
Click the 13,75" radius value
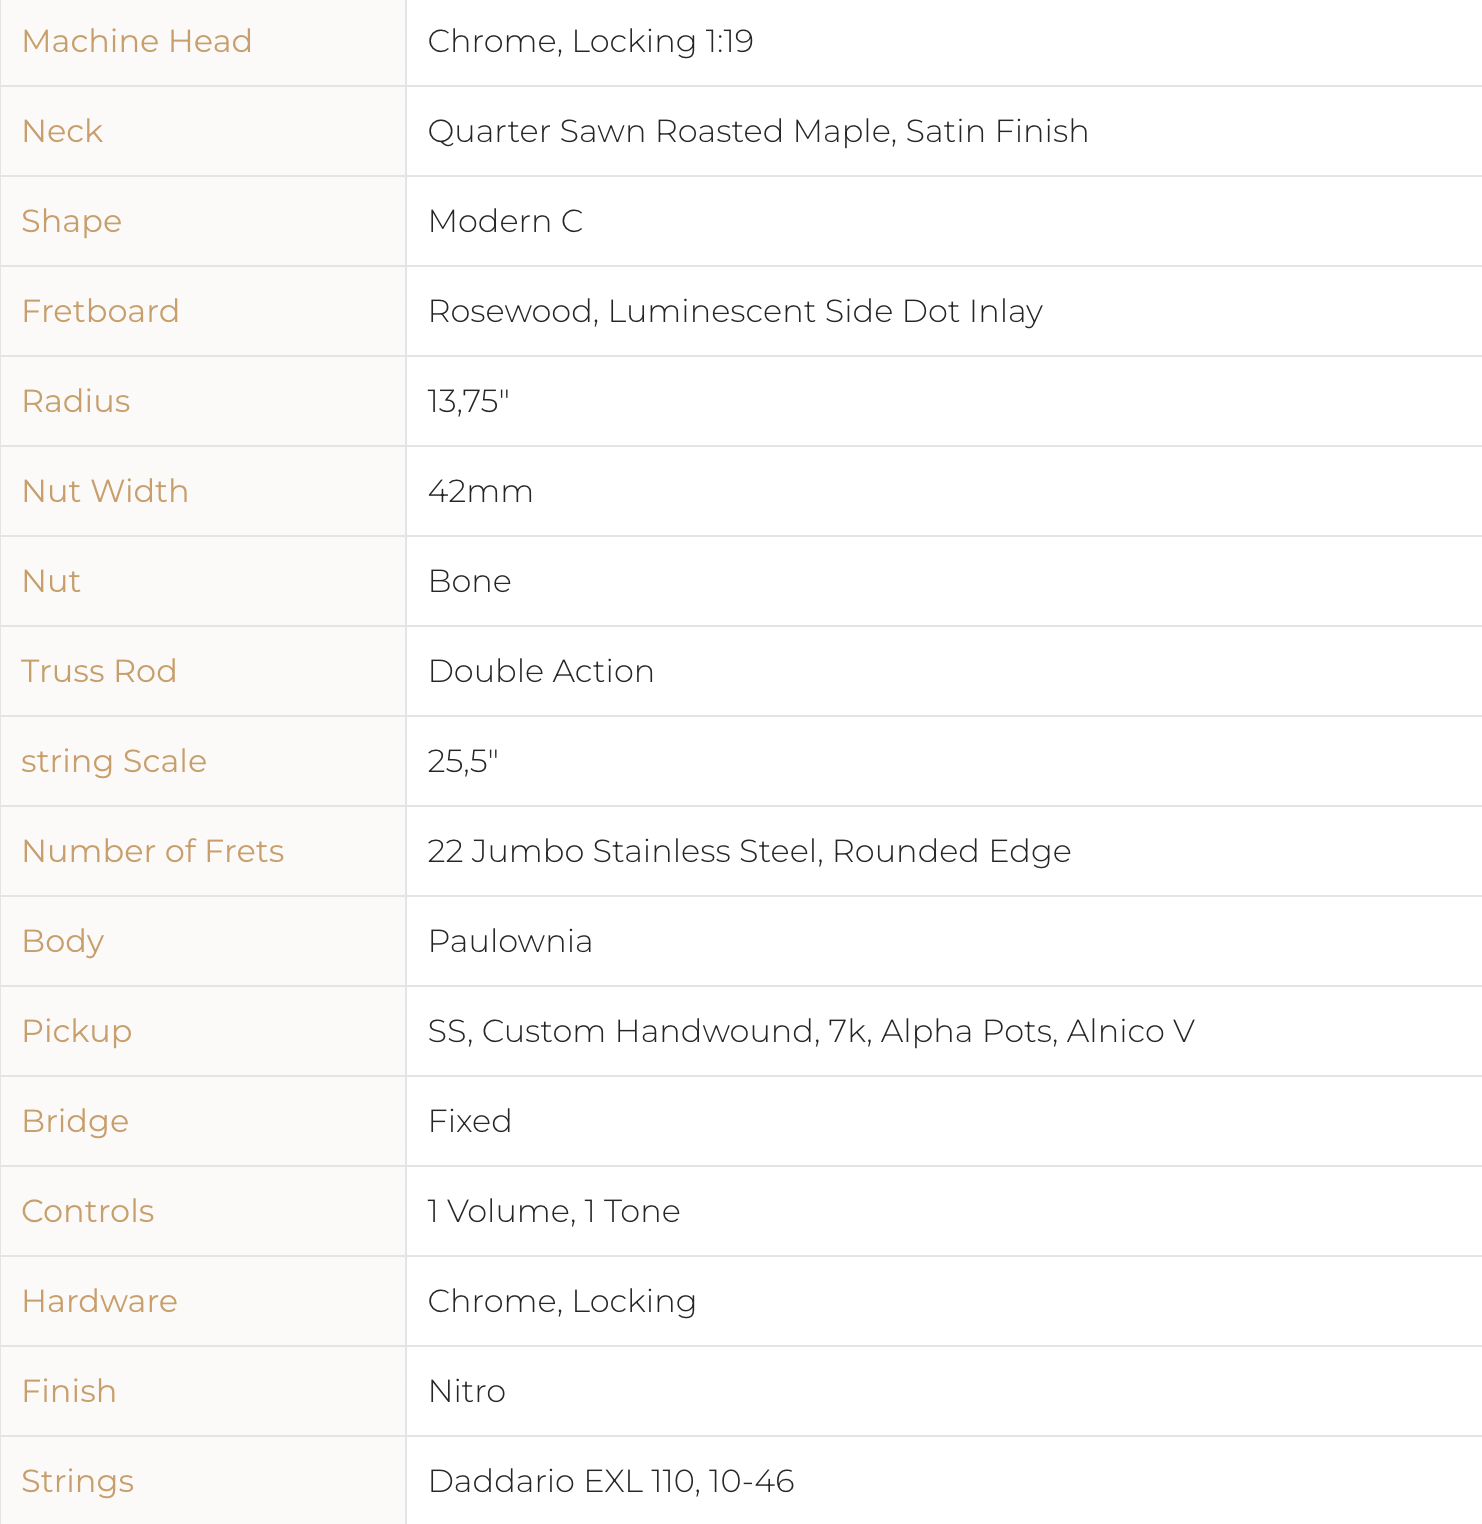click(468, 401)
